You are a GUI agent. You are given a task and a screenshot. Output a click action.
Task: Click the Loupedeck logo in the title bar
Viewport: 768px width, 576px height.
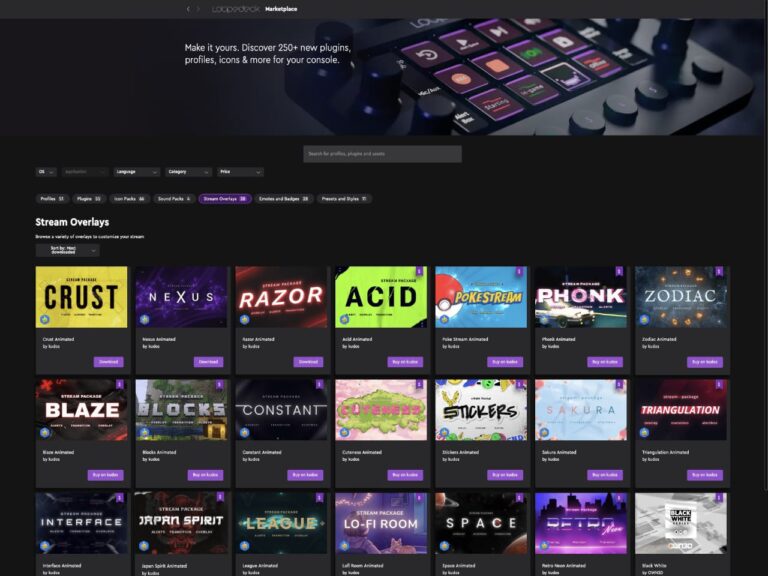click(235, 9)
